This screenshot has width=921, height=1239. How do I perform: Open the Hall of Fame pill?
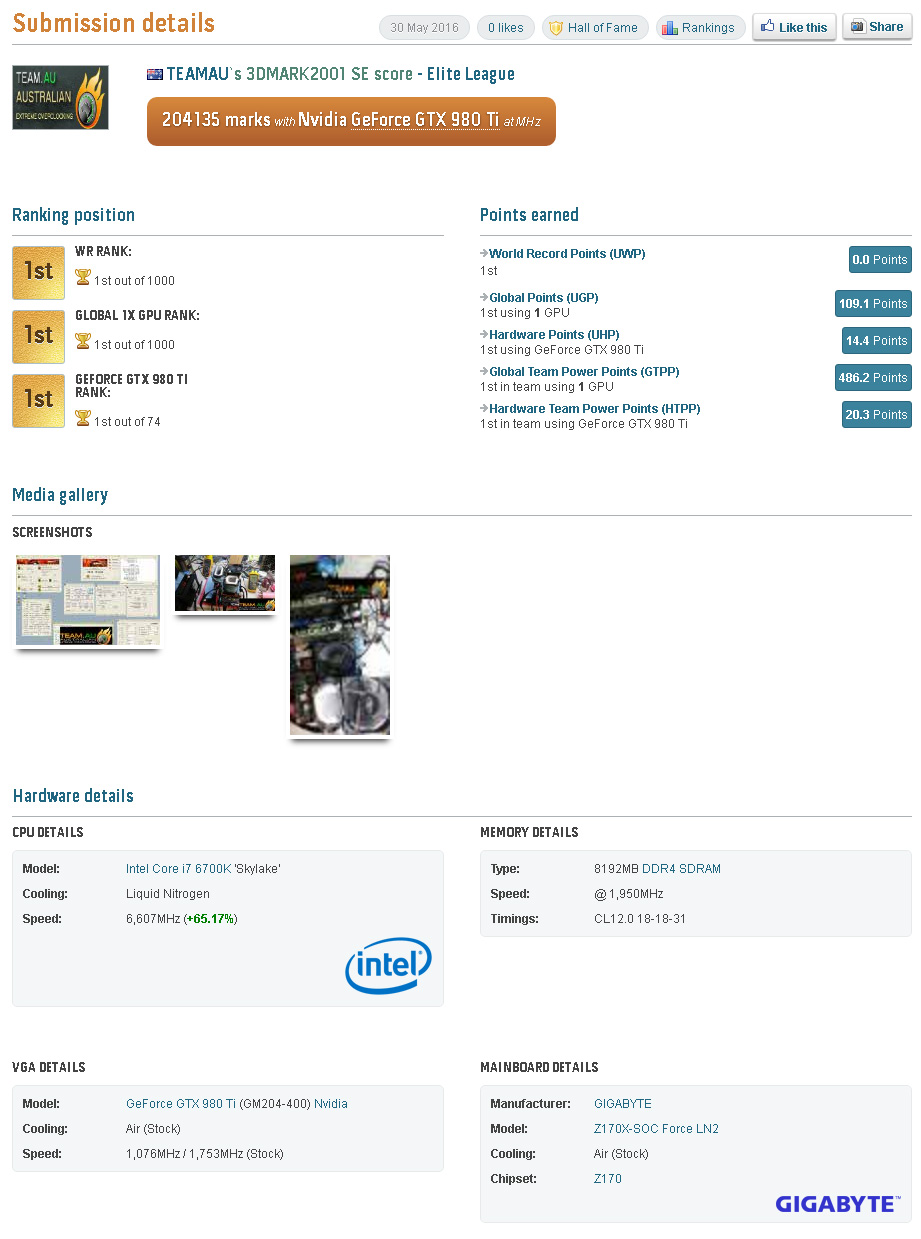[x=595, y=28]
